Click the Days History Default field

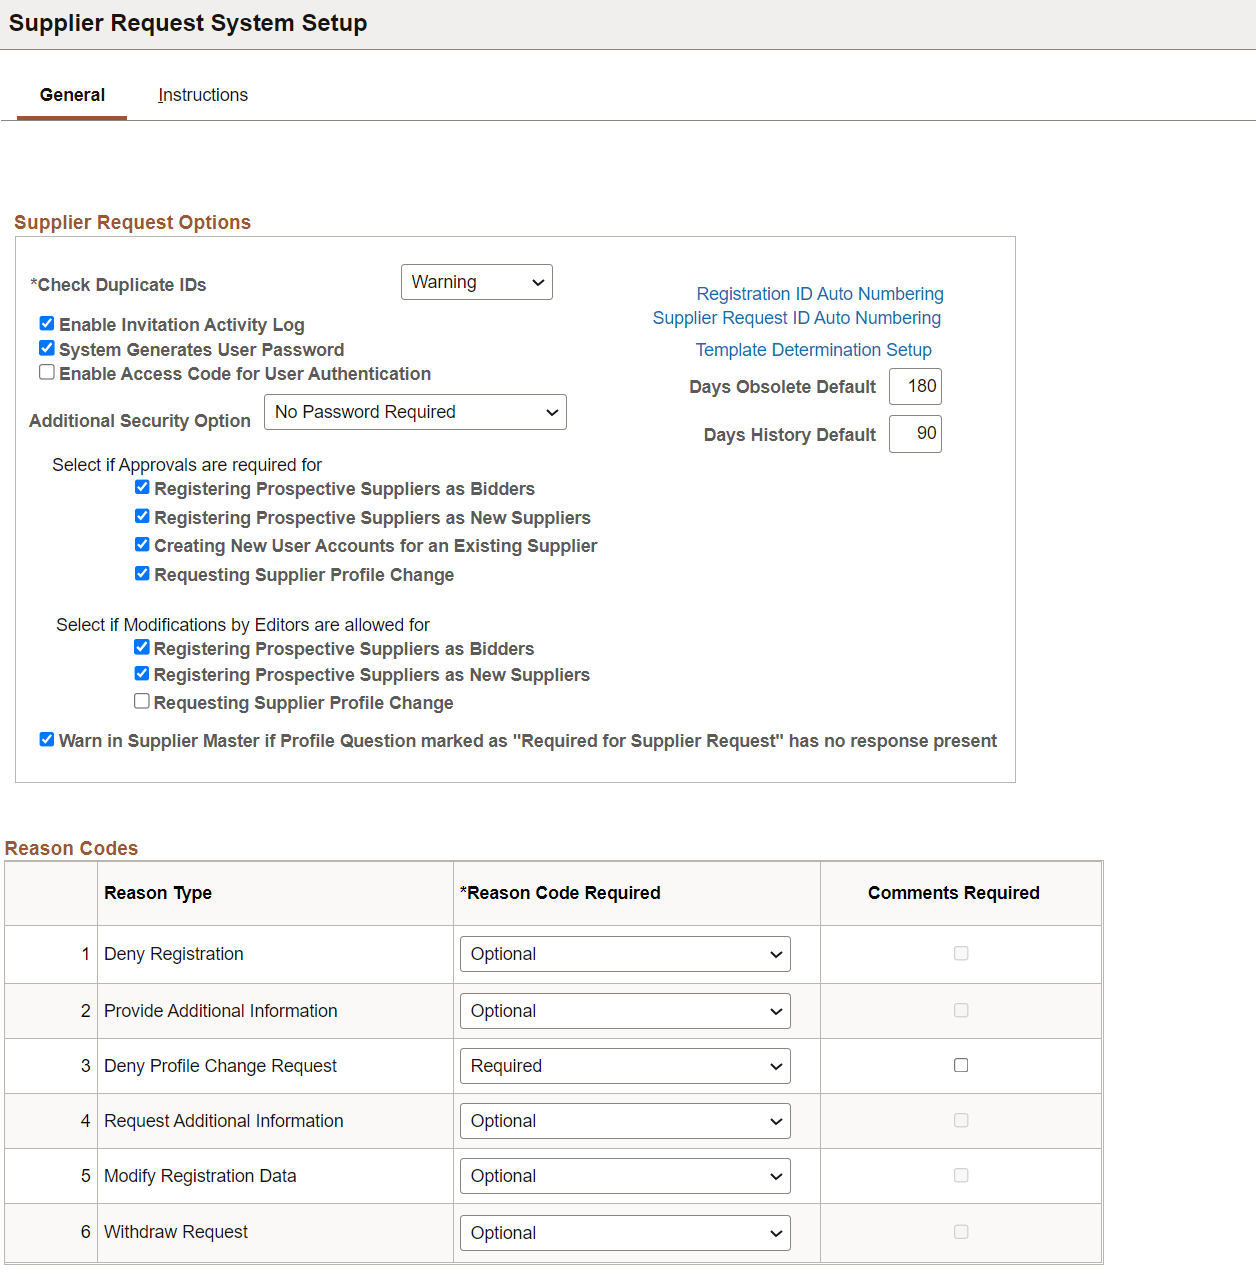click(x=915, y=433)
